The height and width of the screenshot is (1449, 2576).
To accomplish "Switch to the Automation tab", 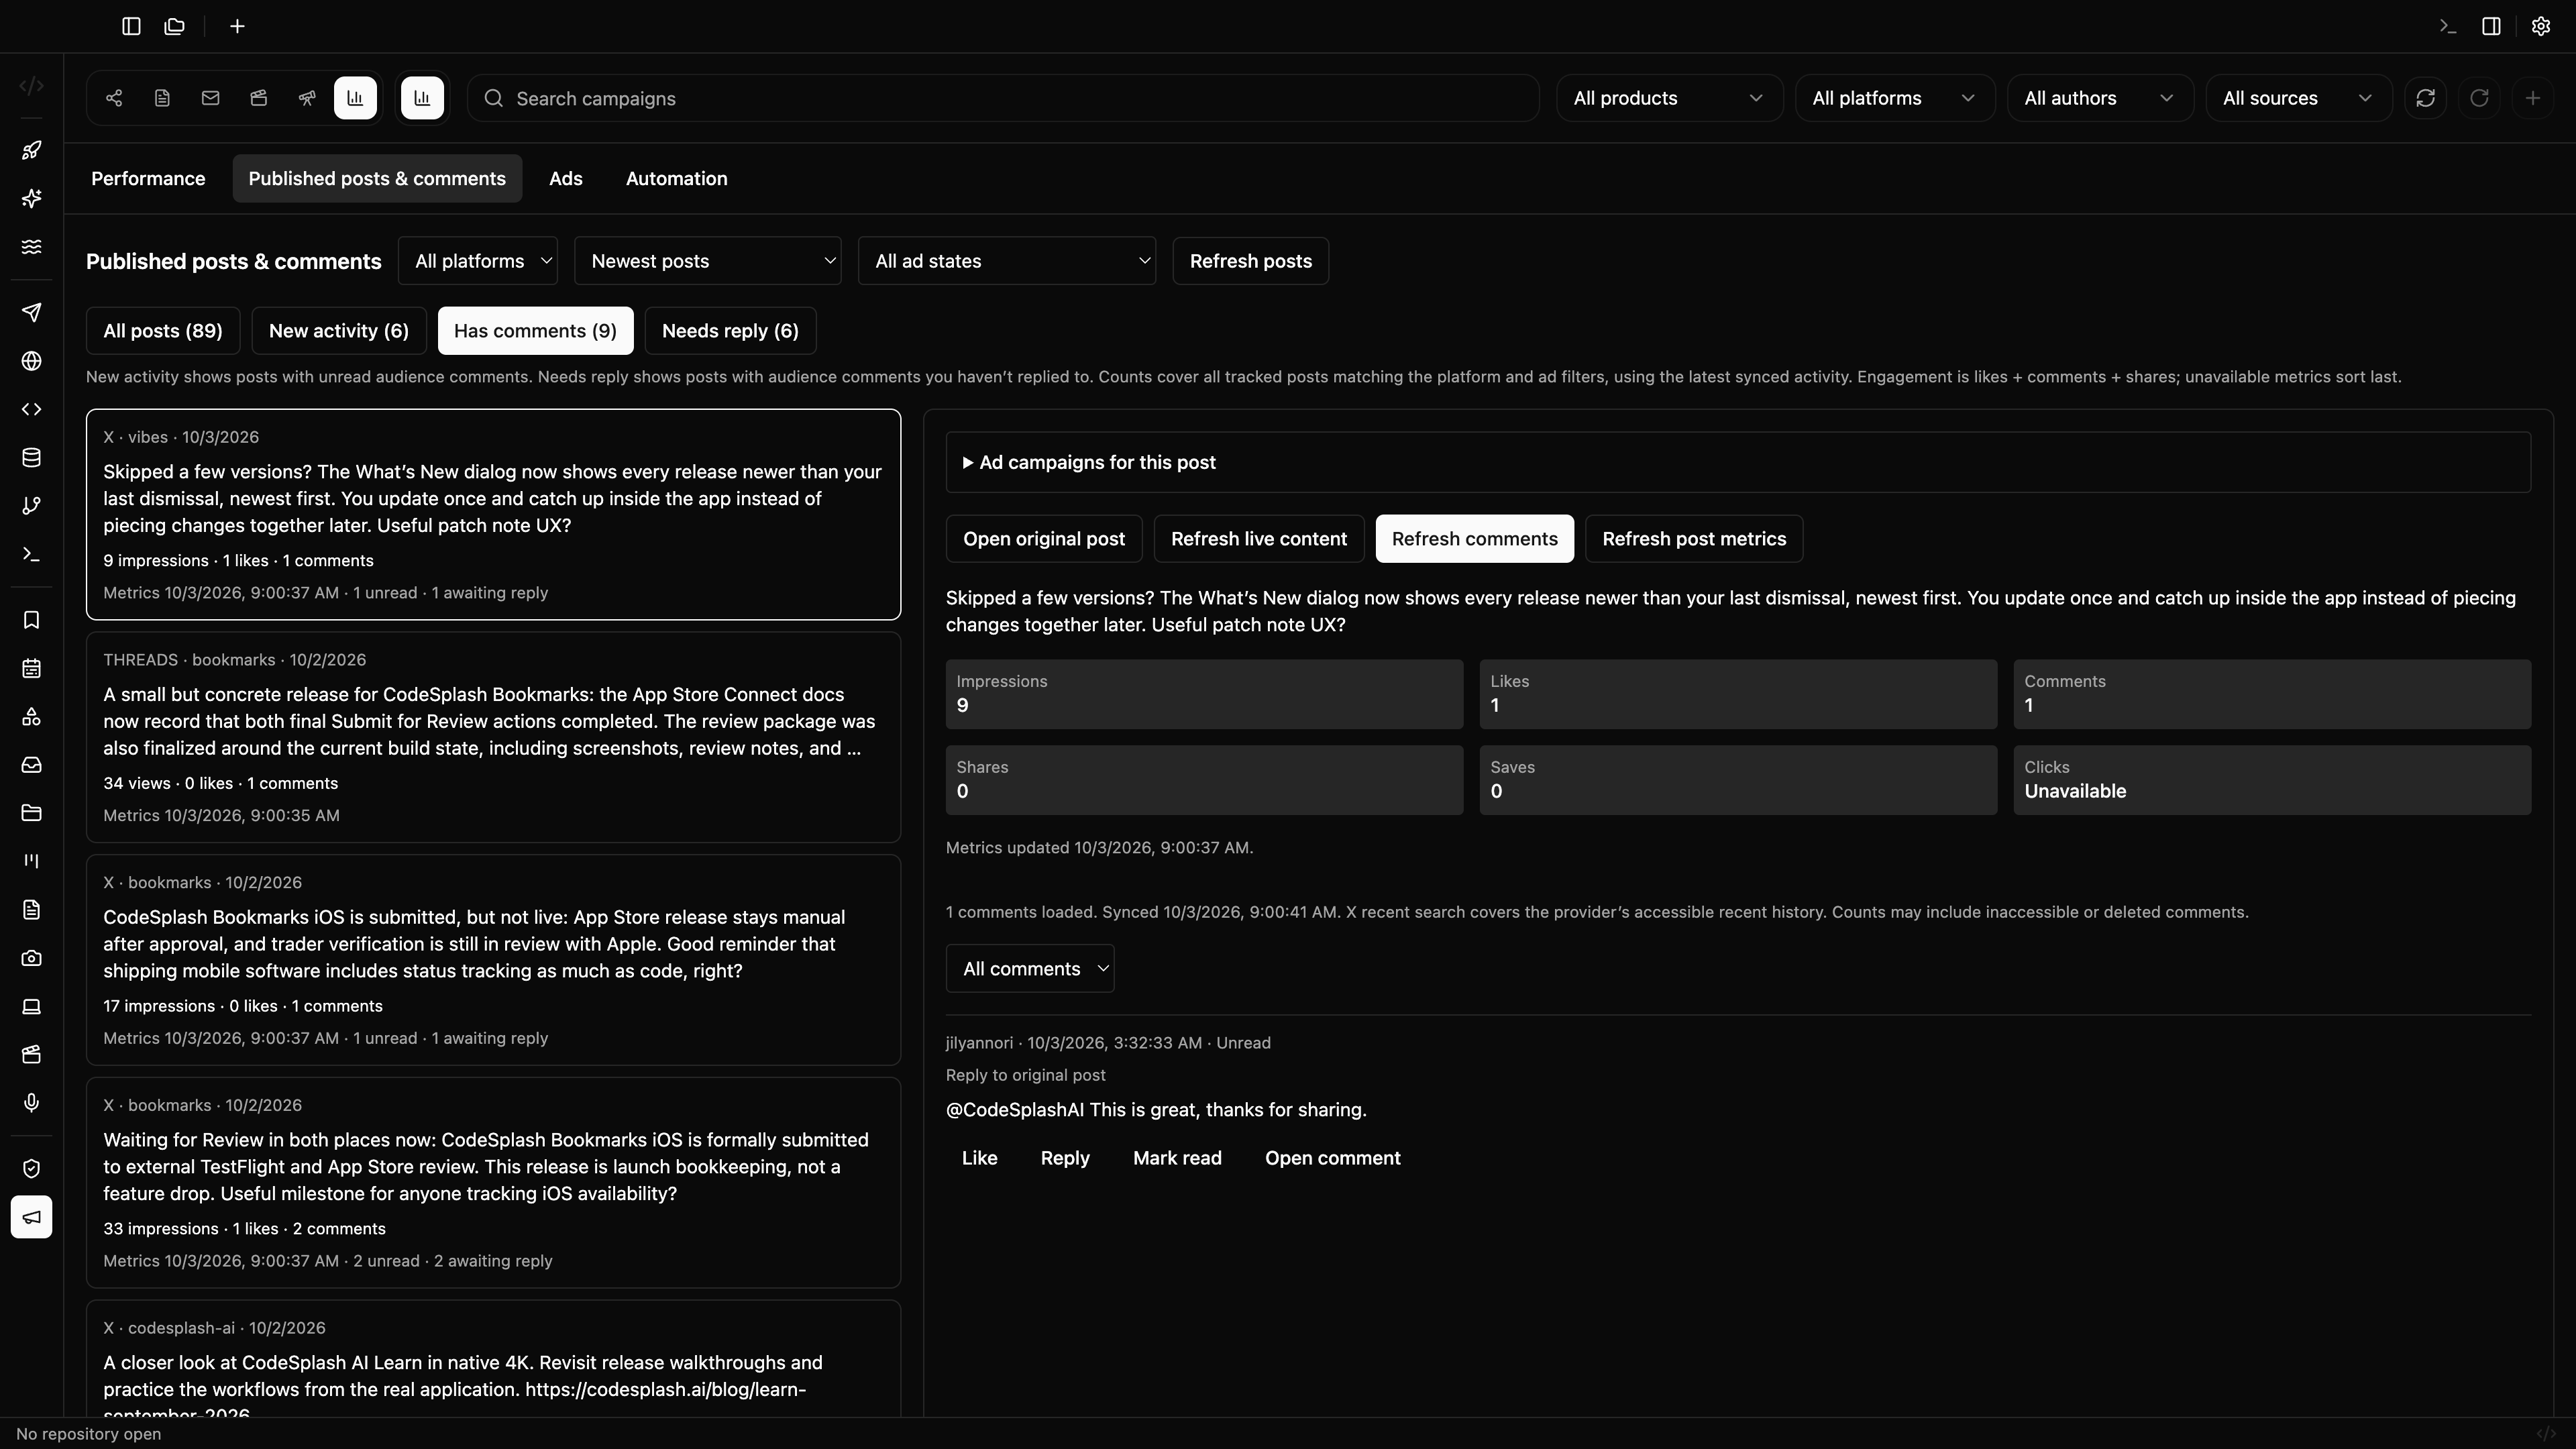I will [677, 178].
